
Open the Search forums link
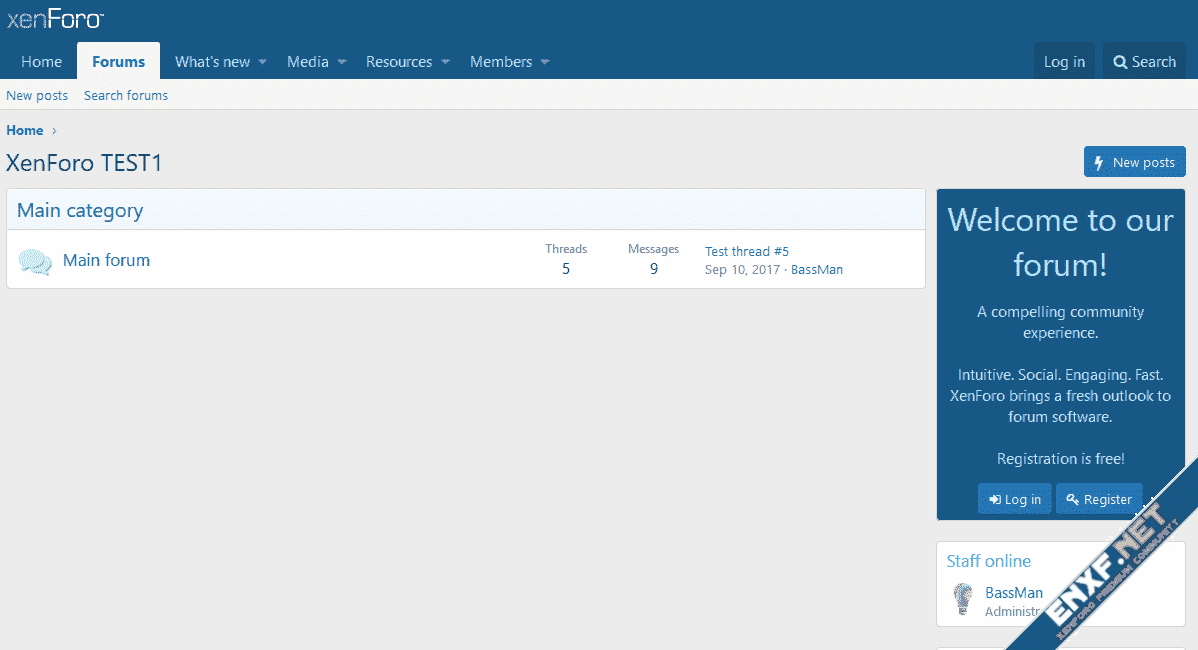click(x=126, y=96)
